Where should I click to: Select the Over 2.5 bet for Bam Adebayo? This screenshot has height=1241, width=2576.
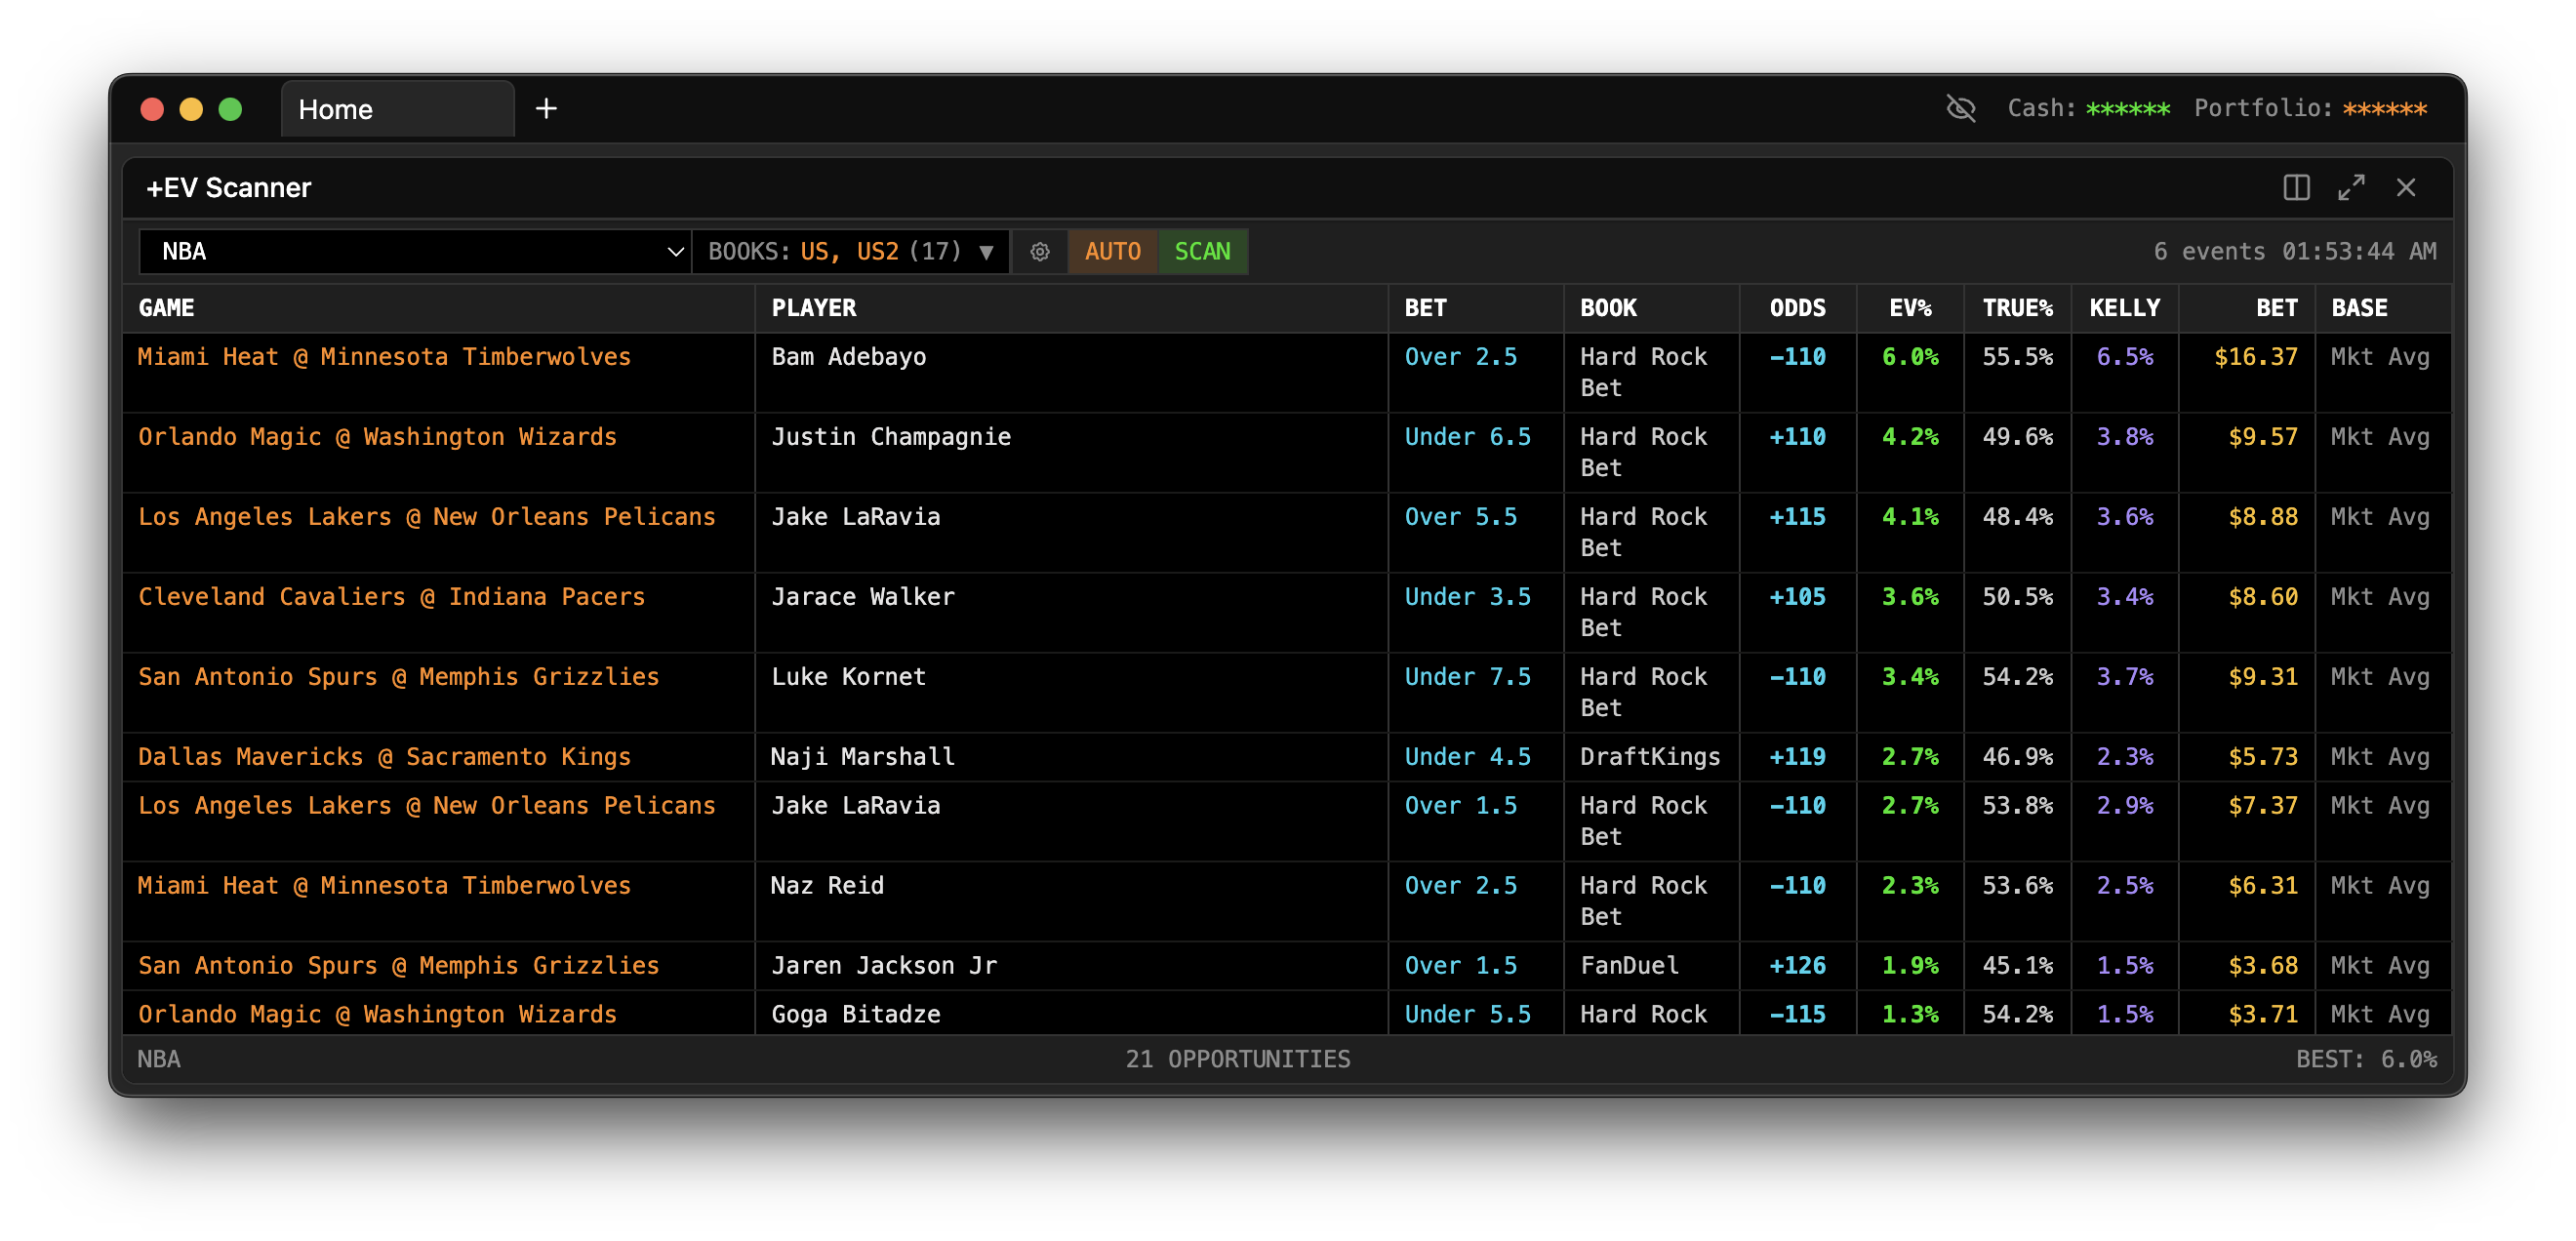click(1462, 356)
